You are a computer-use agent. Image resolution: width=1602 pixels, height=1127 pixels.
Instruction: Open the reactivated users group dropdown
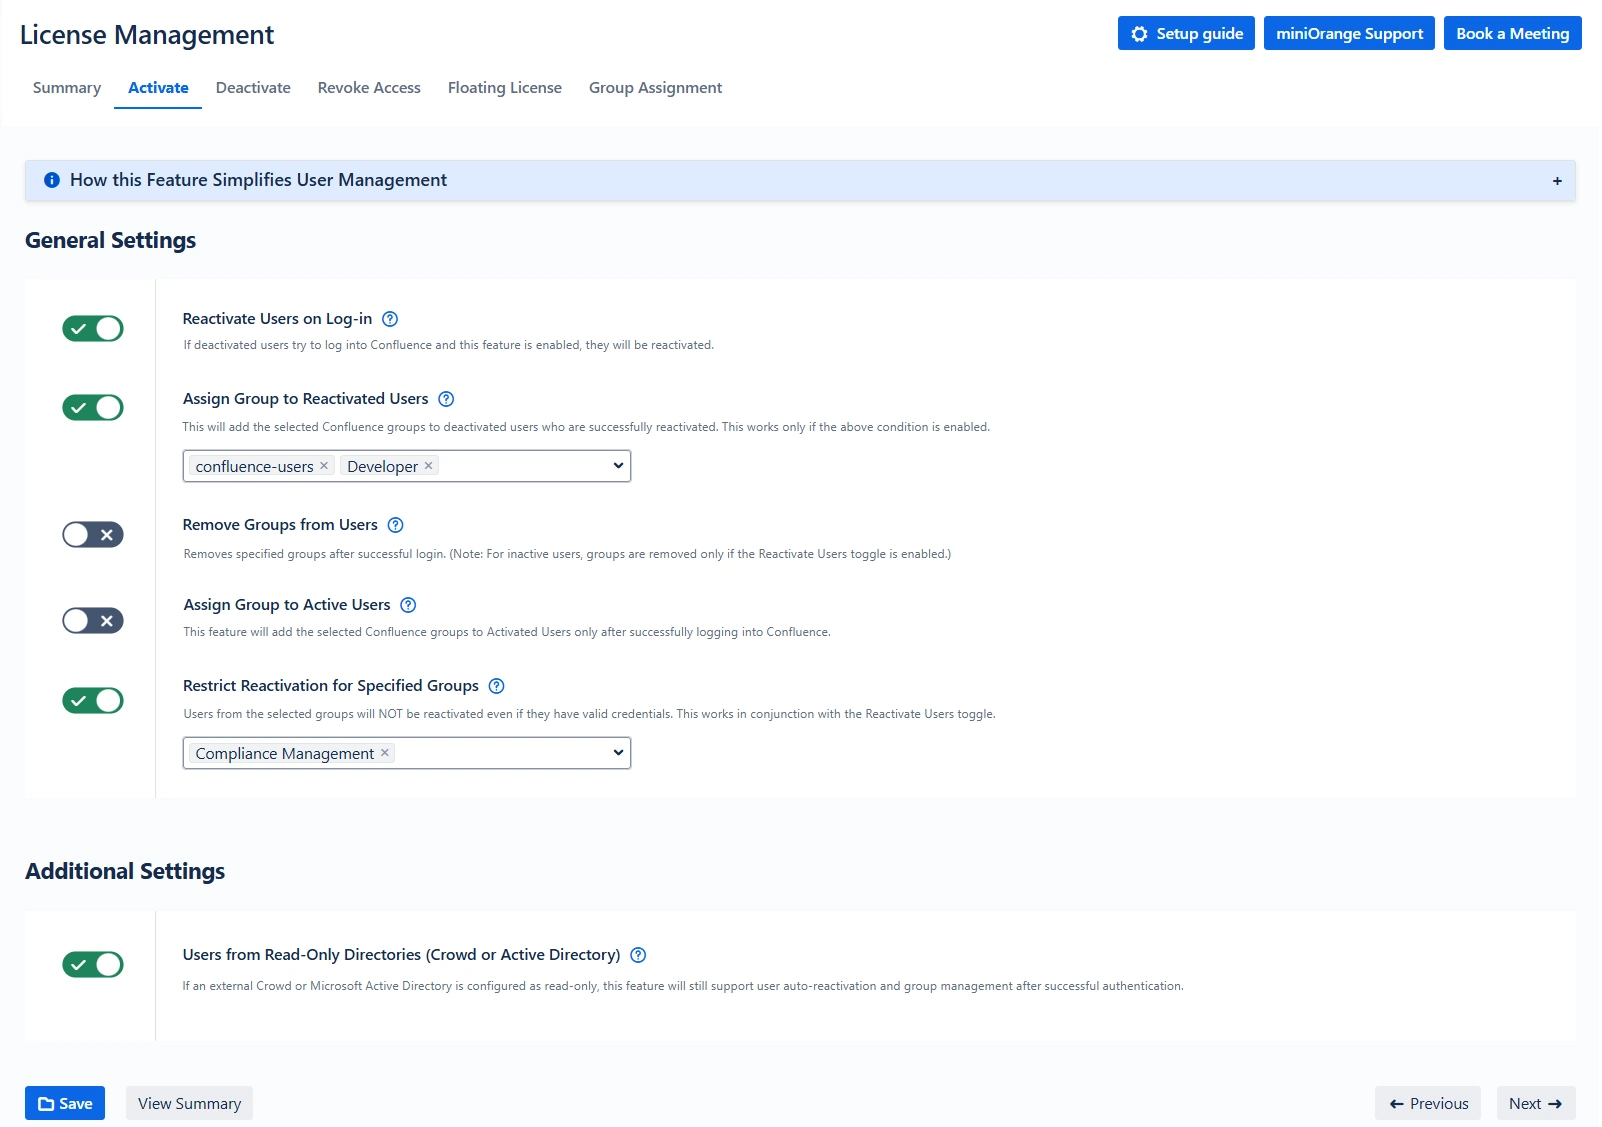618,466
